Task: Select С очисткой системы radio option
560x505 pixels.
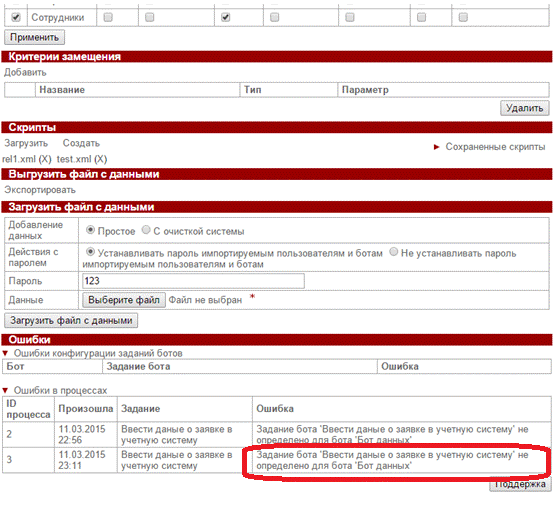Action: [x=146, y=230]
